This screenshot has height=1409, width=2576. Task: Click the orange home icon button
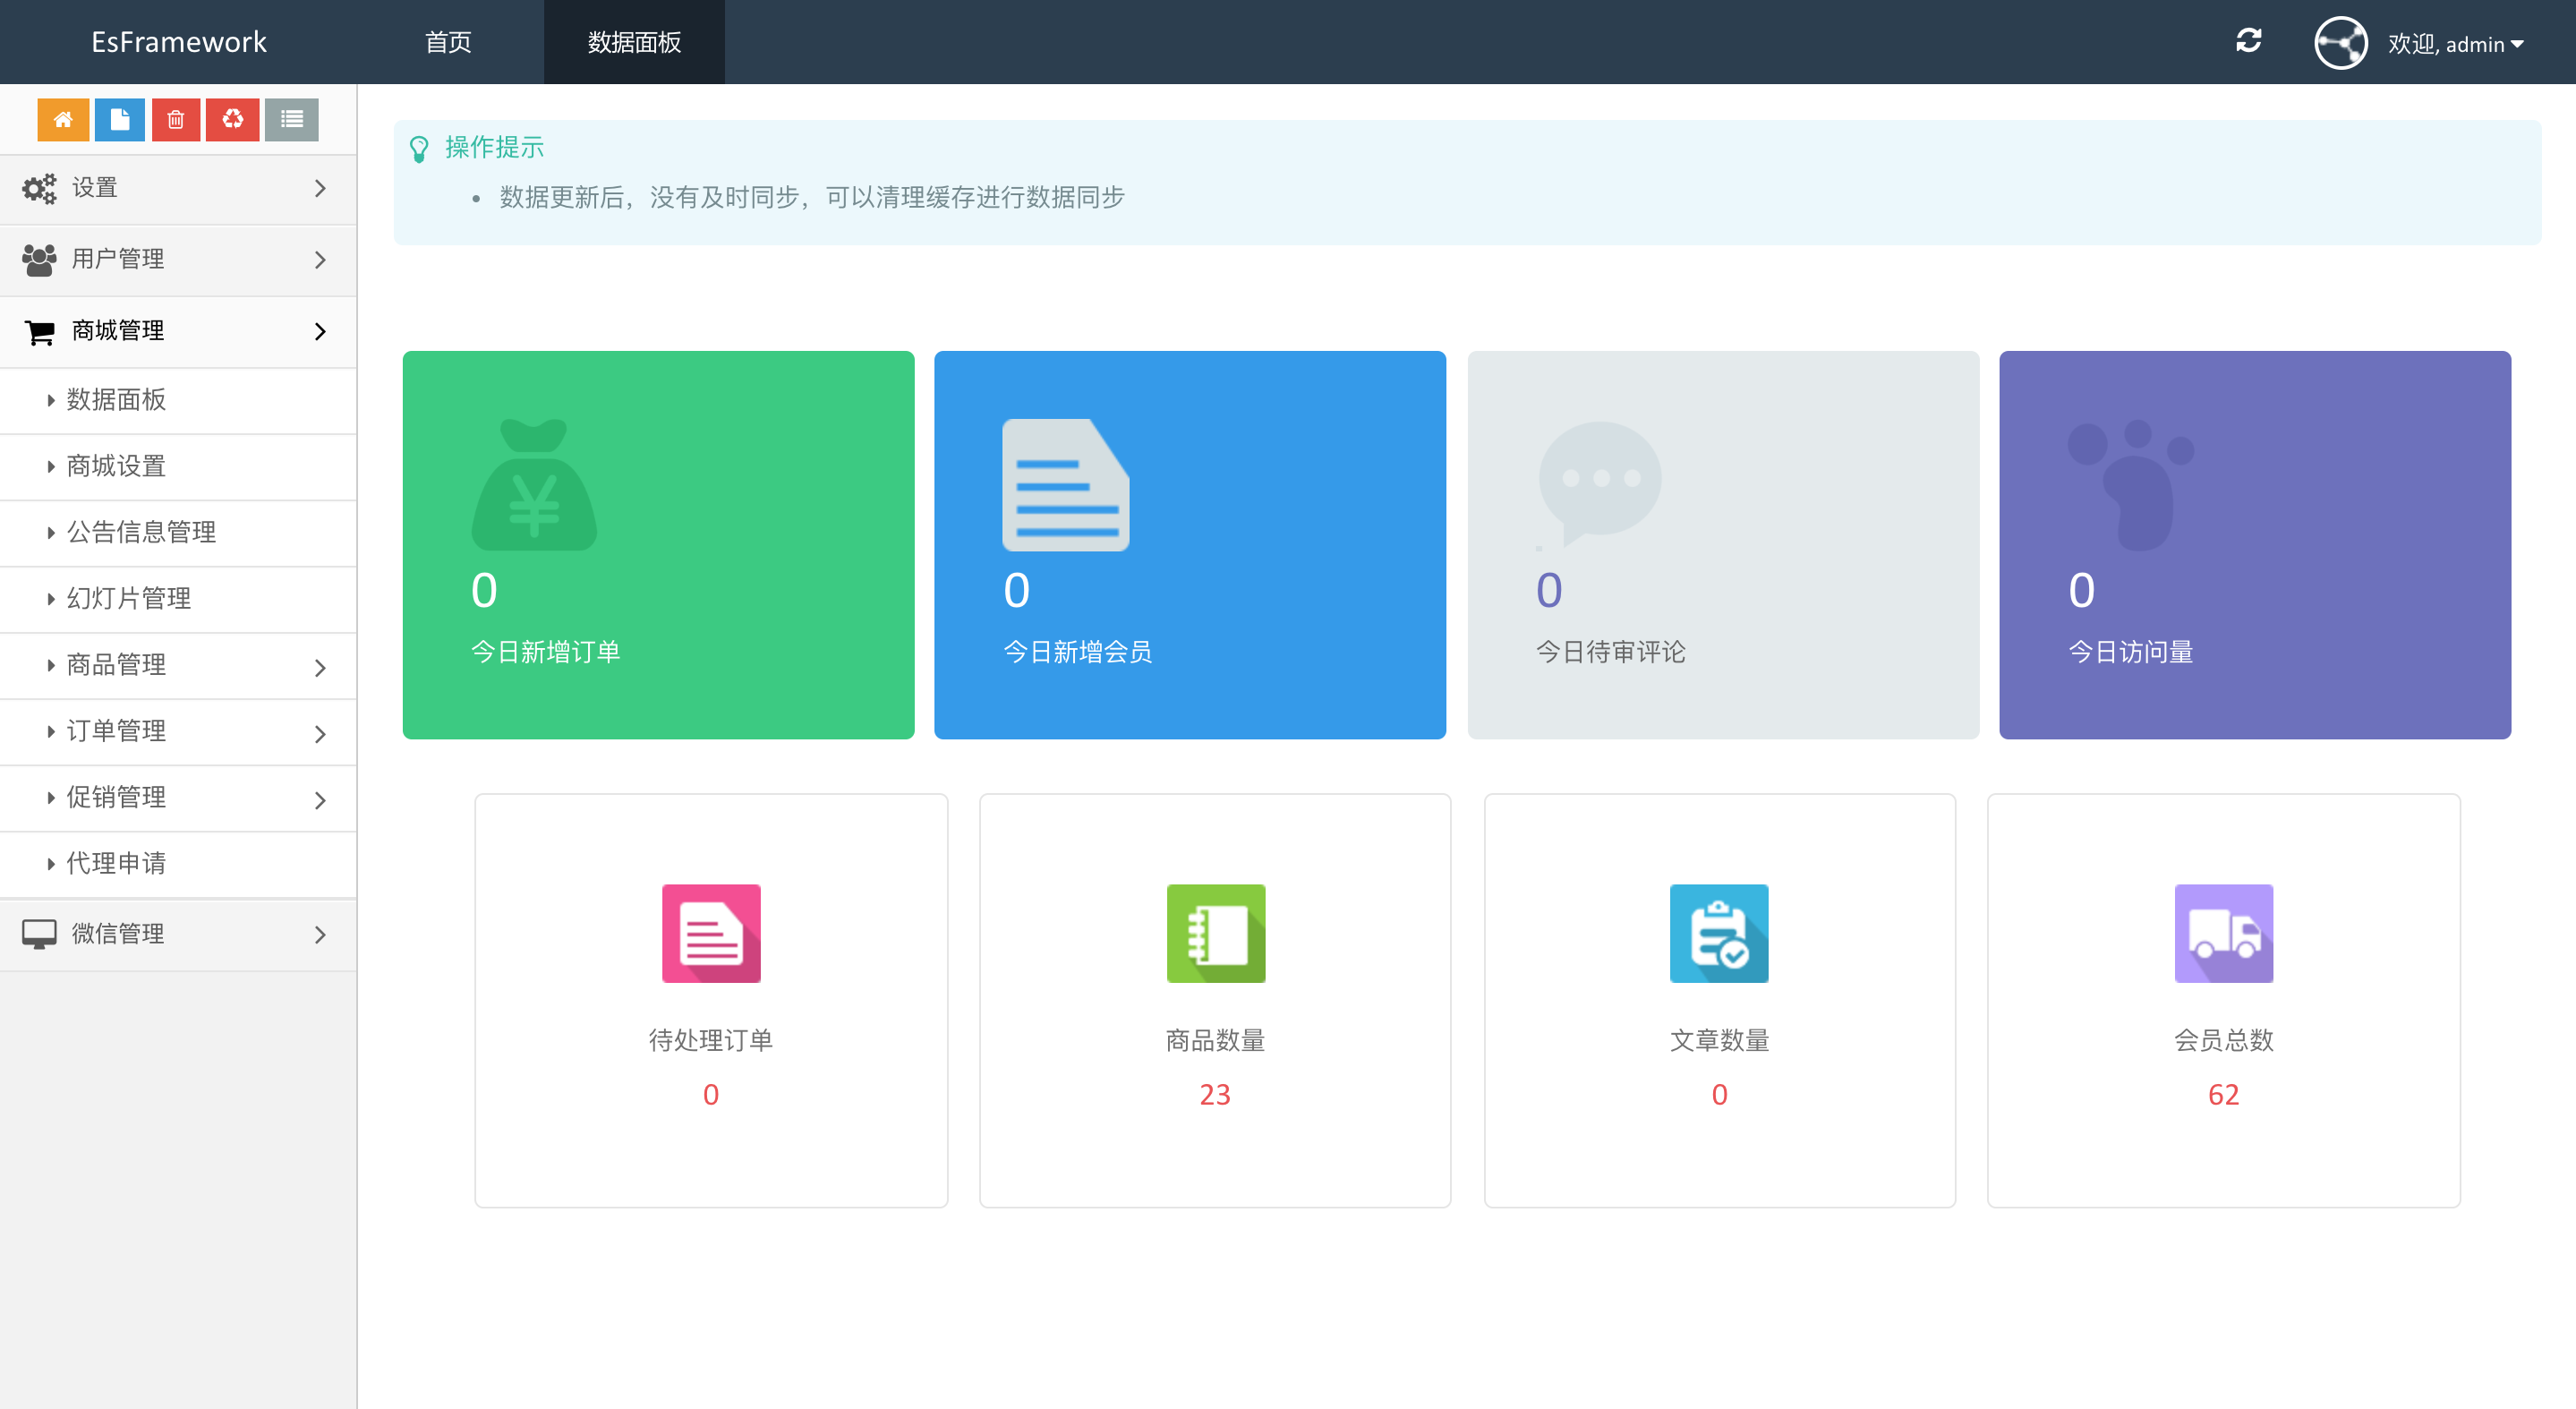pyautogui.click(x=63, y=120)
